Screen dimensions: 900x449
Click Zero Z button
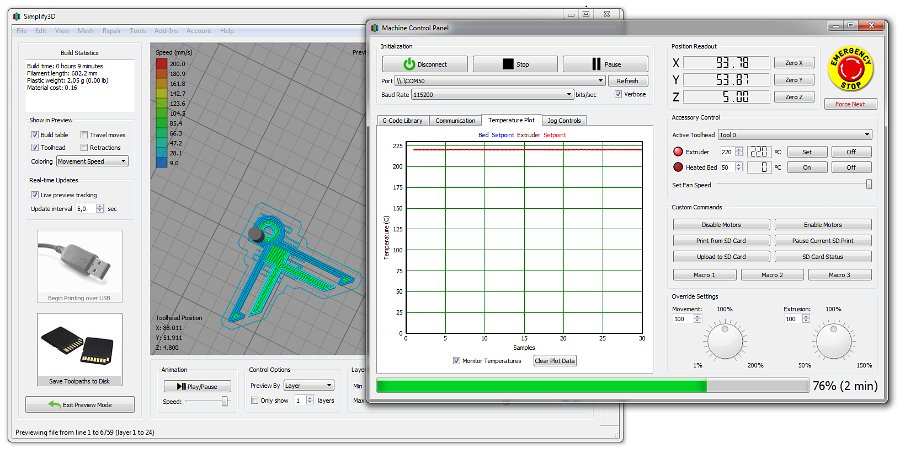pos(794,97)
